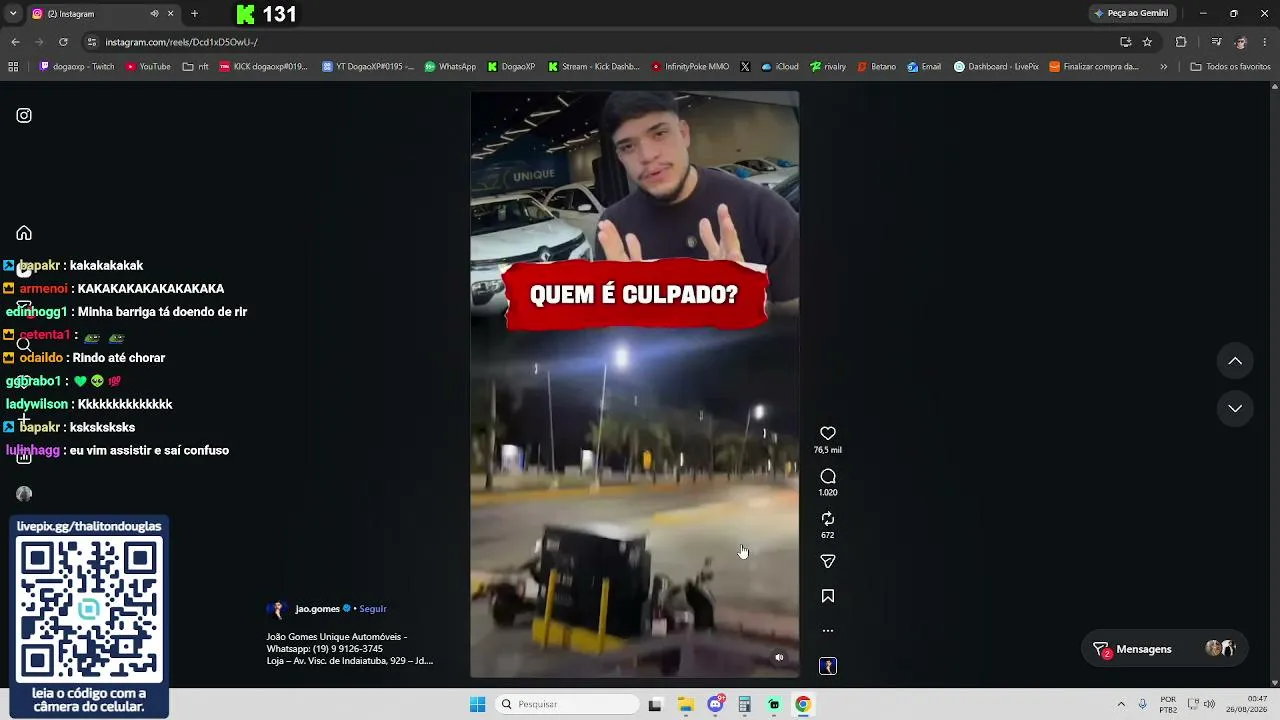
Task: Open the reel's audio thumbnail
Action: [828, 666]
